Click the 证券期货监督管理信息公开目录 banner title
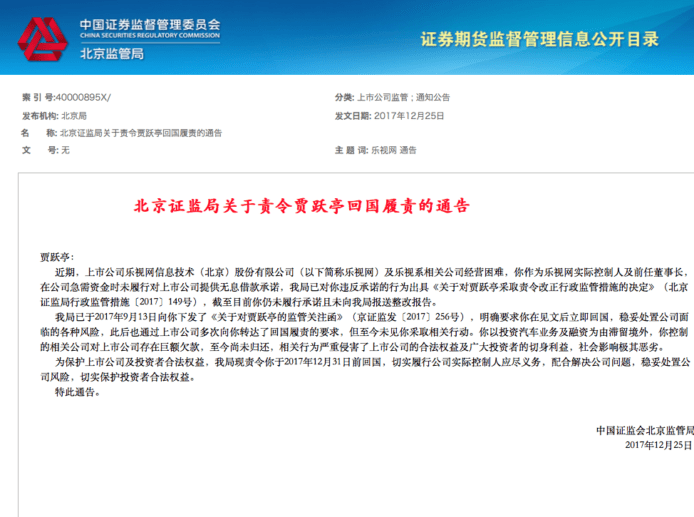This screenshot has width=694, height=517. coord(539,39)
